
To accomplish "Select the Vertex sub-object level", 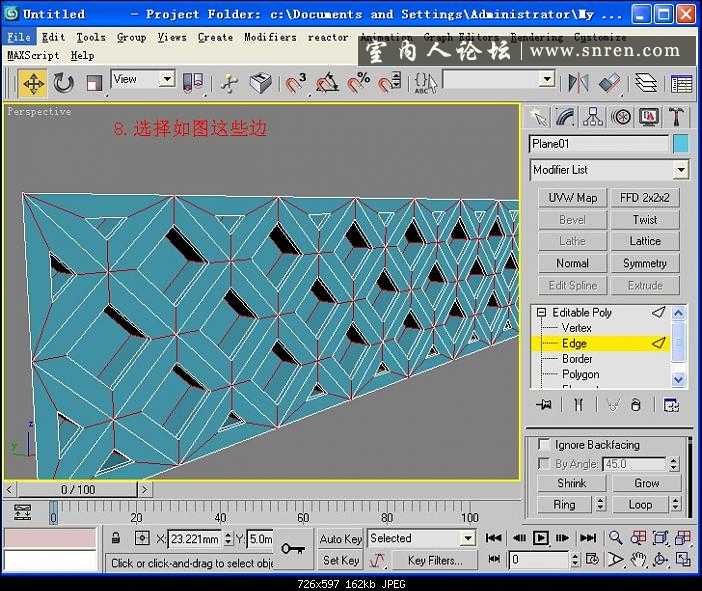I will point(577,328).
